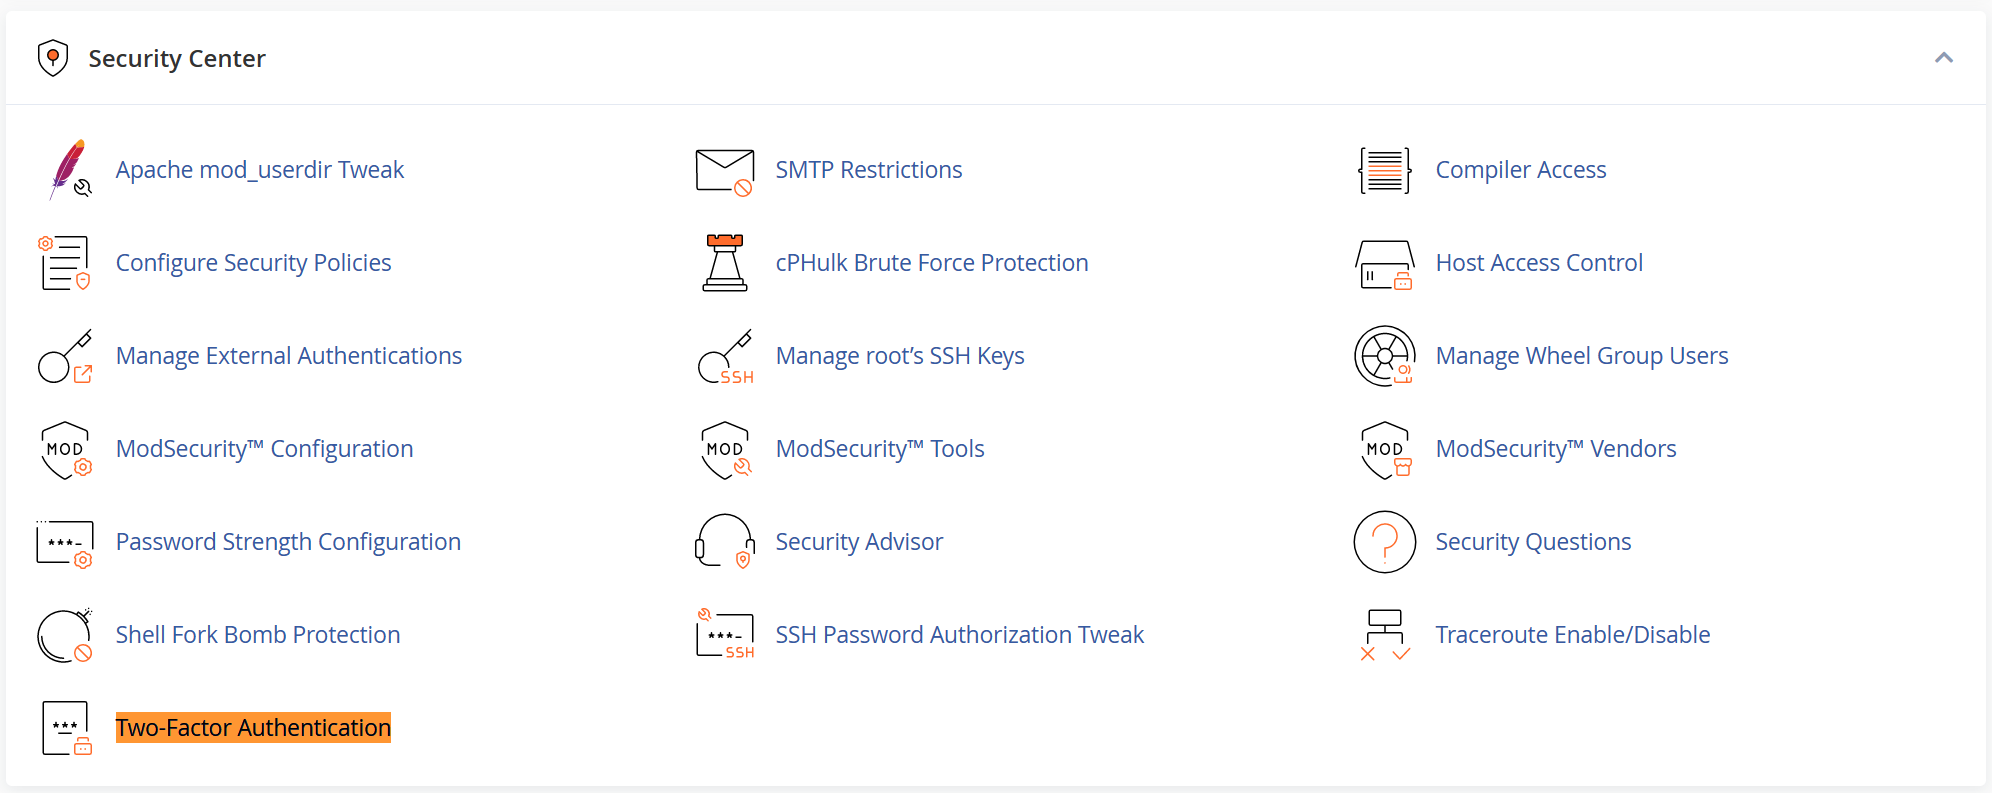Click the Host Access Control icon

coord(1385,264)
